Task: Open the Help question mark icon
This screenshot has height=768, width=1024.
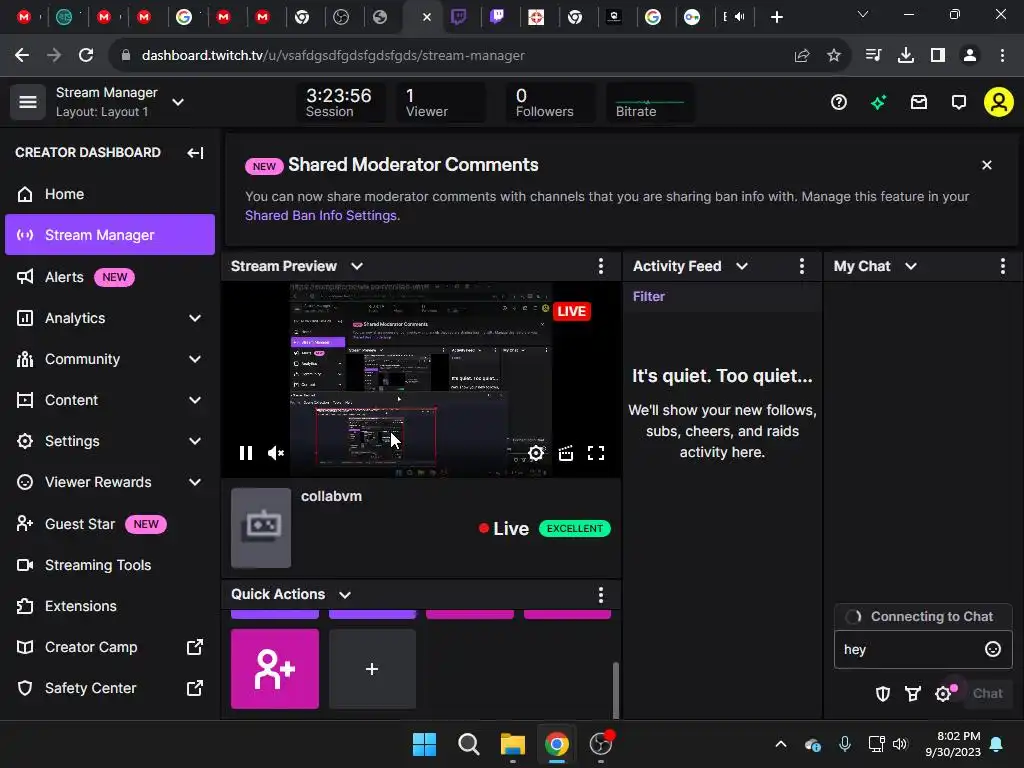Action: [839, 102]
